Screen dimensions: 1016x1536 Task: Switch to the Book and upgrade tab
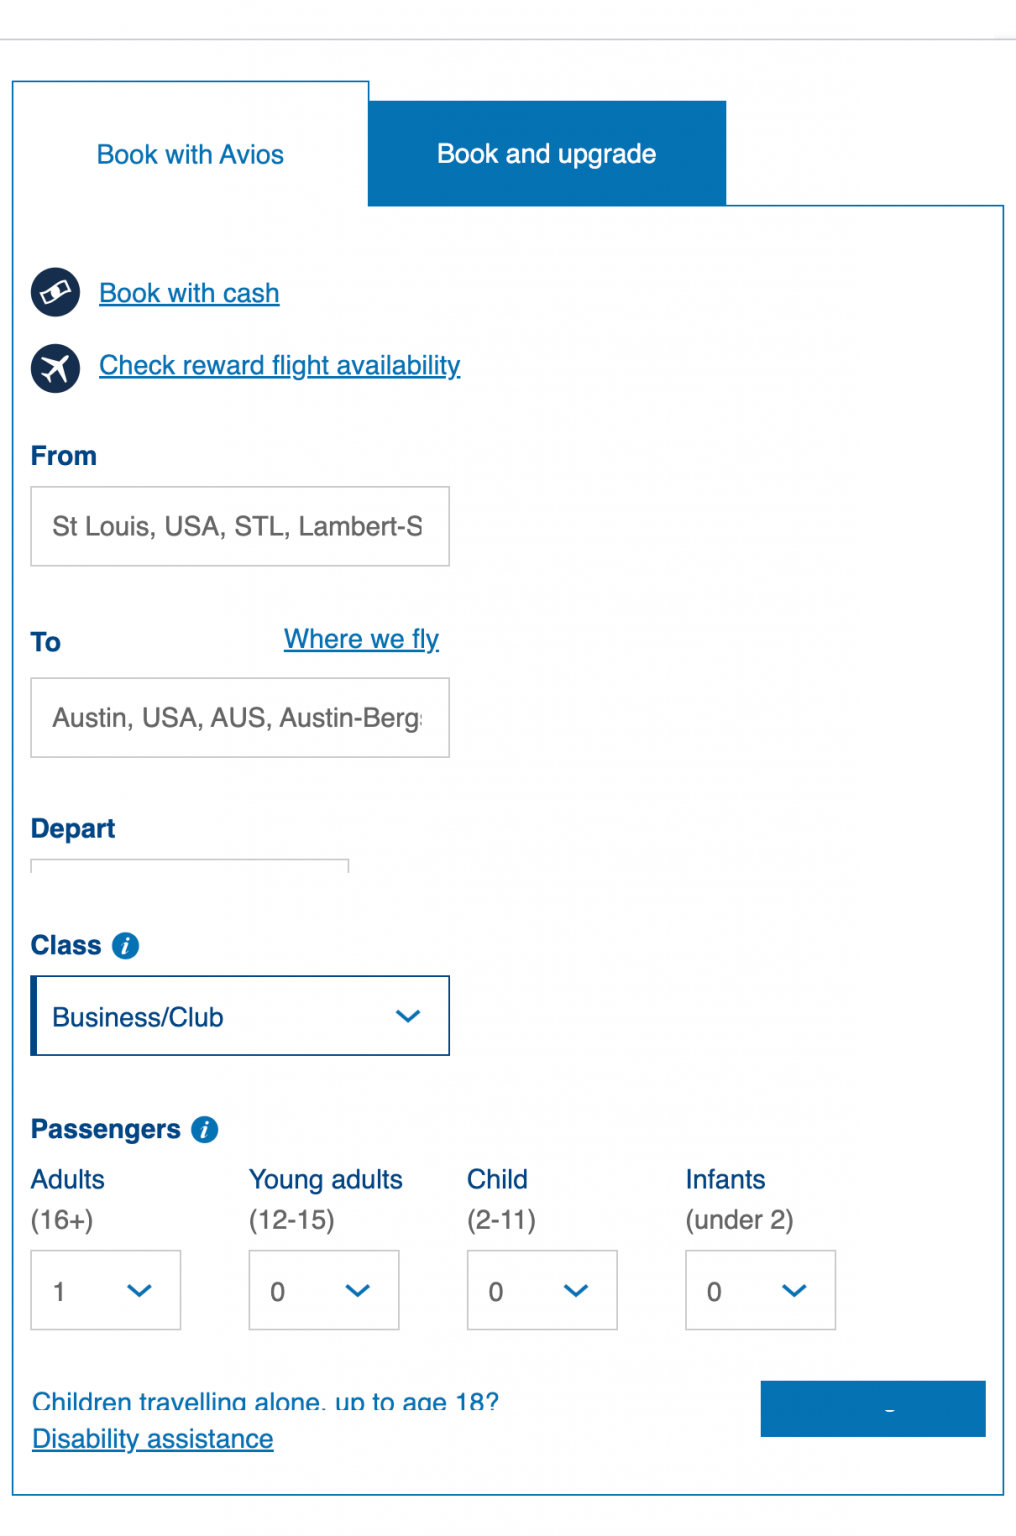546,153
